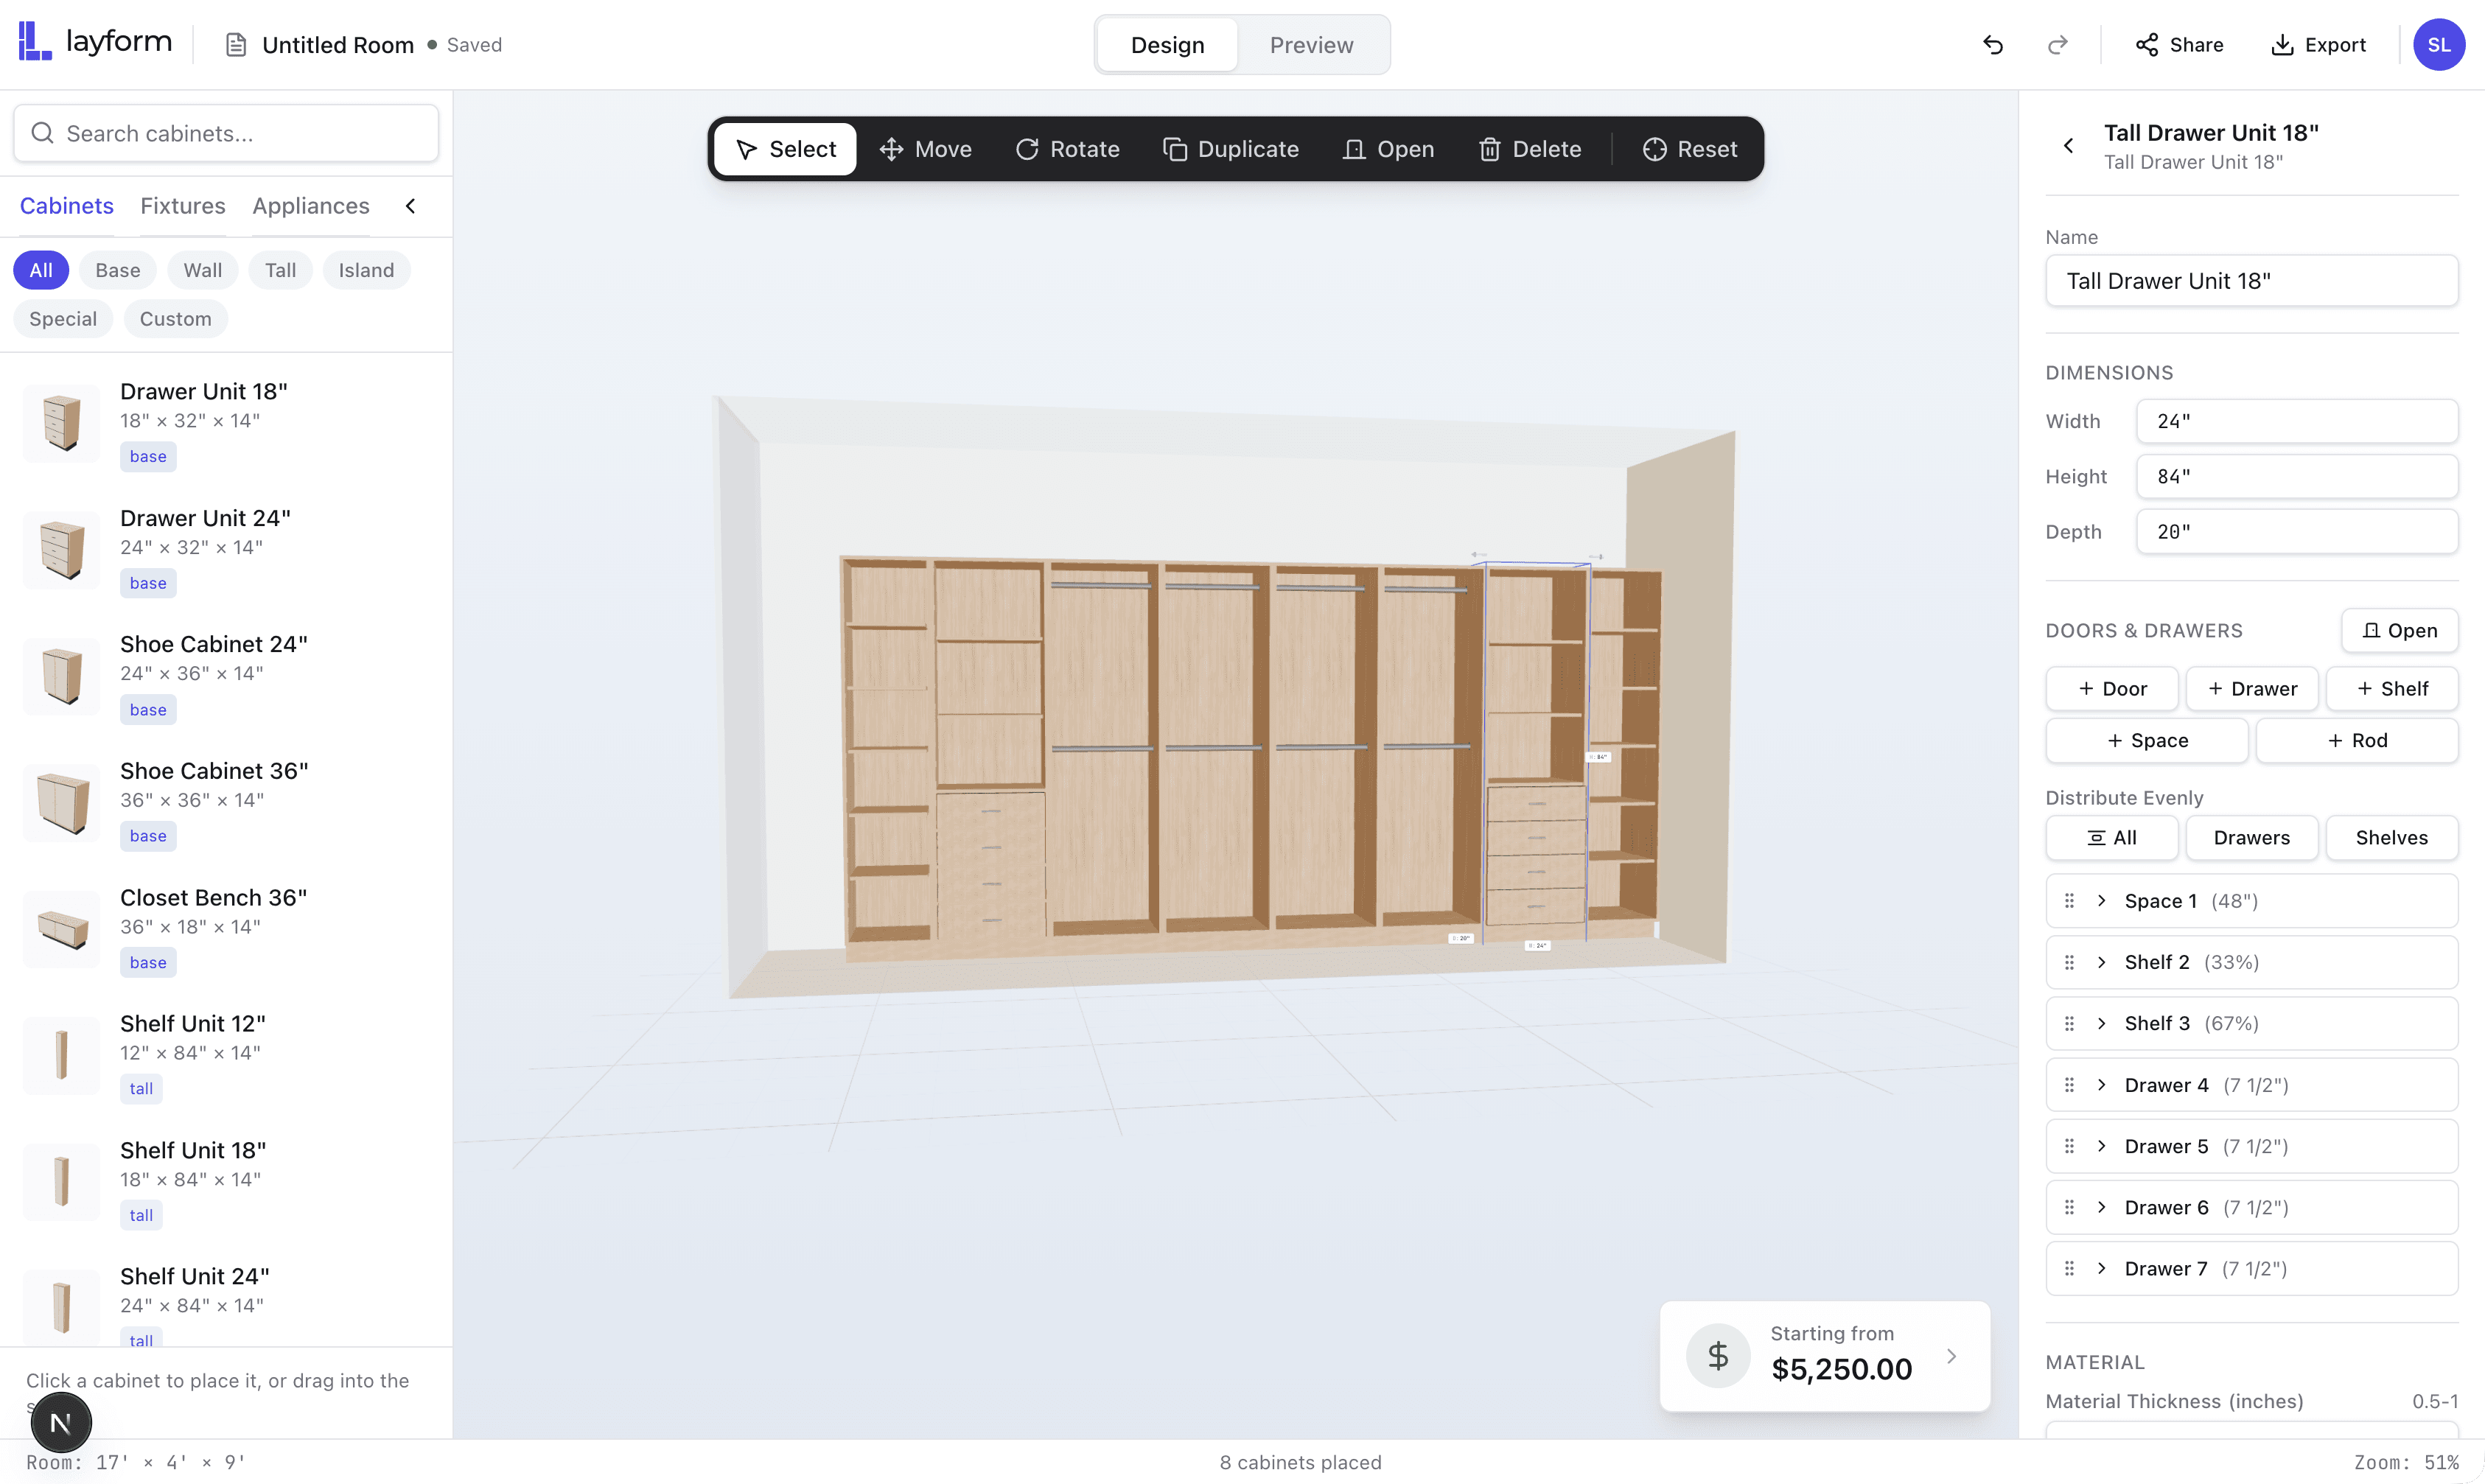Expand the Space 1 row
Viewport: 2485px width, 1484px height.
[x=2101, y=901]
